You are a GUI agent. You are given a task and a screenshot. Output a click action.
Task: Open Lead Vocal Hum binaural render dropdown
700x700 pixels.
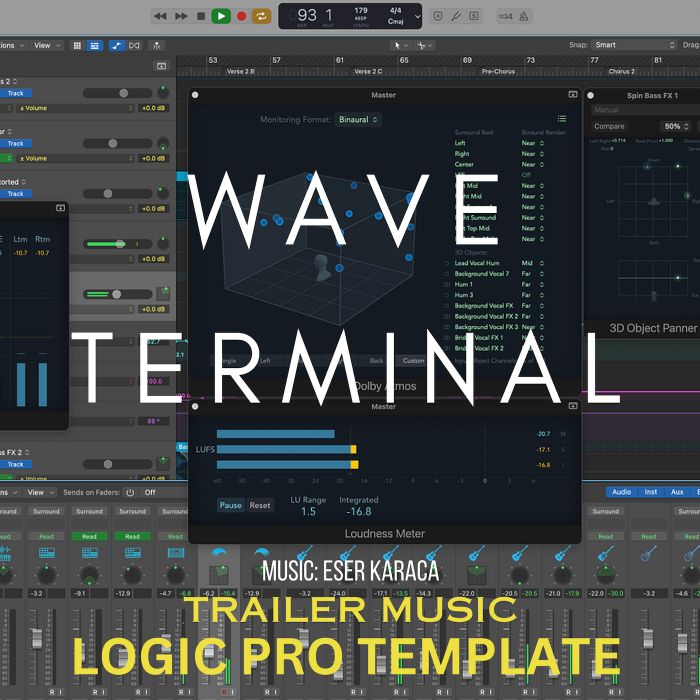click(533, 263)
